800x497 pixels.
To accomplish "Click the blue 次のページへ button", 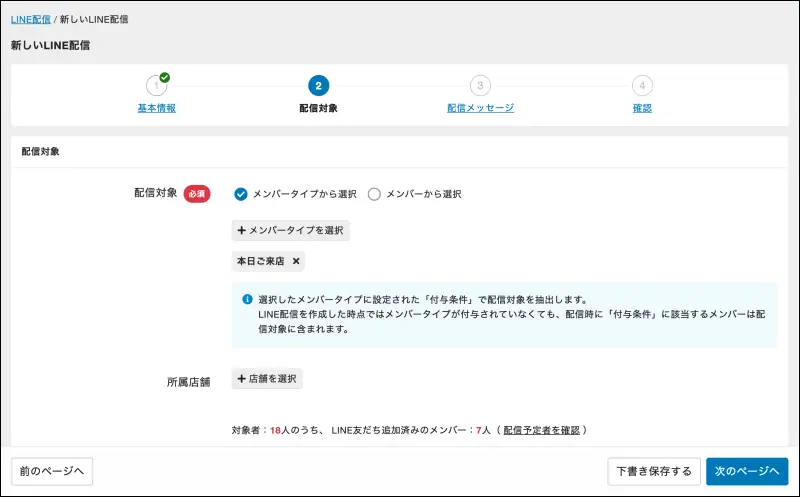I will point(747,471).
